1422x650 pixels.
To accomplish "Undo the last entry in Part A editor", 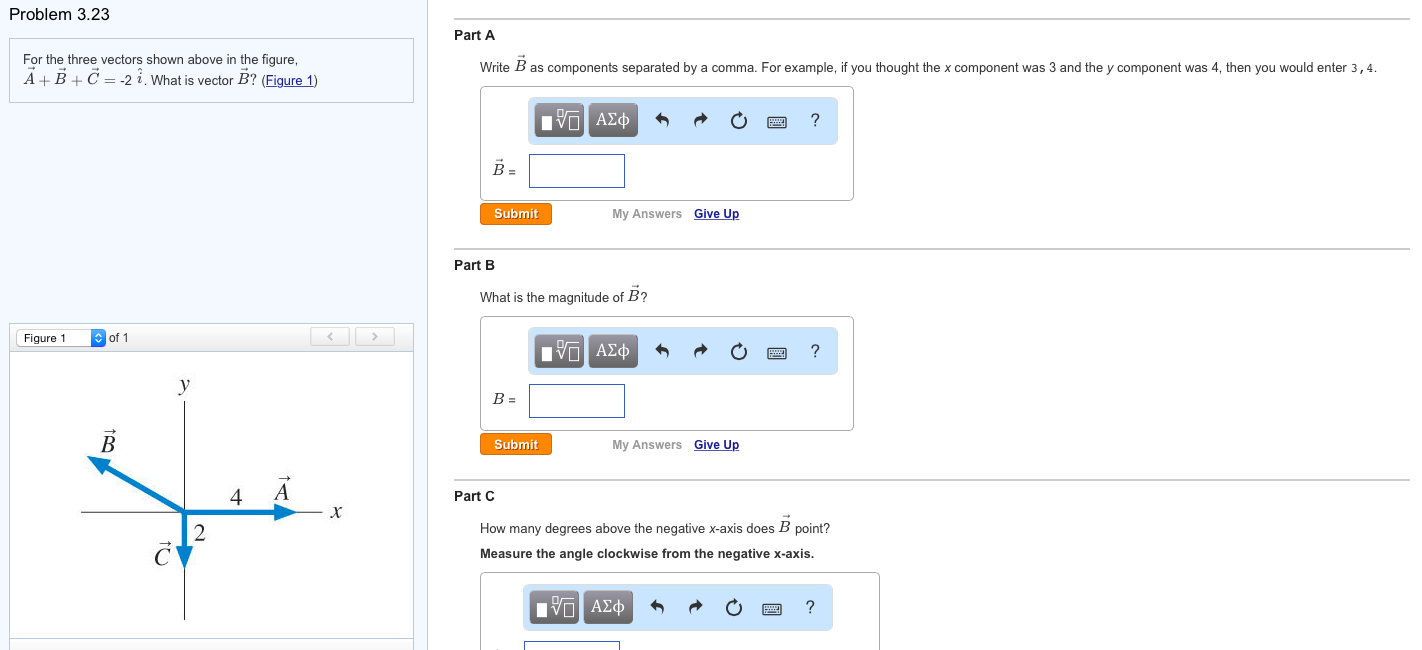I will [x=661, y=119].
